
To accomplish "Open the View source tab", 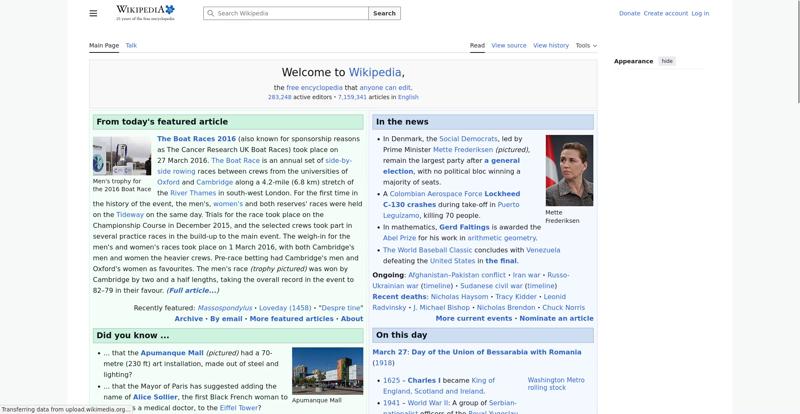I will point(509,45).
